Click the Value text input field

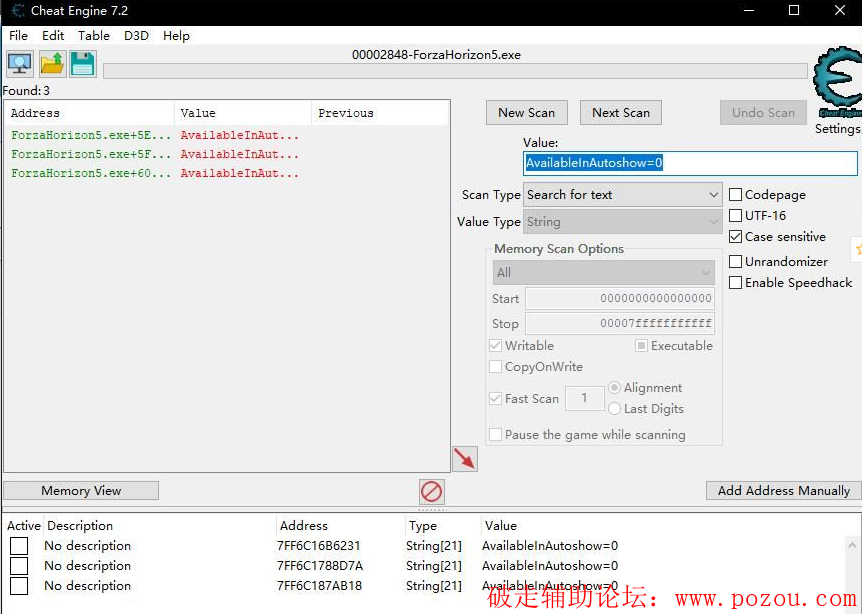pyautogui.click(x=690, y=163)
